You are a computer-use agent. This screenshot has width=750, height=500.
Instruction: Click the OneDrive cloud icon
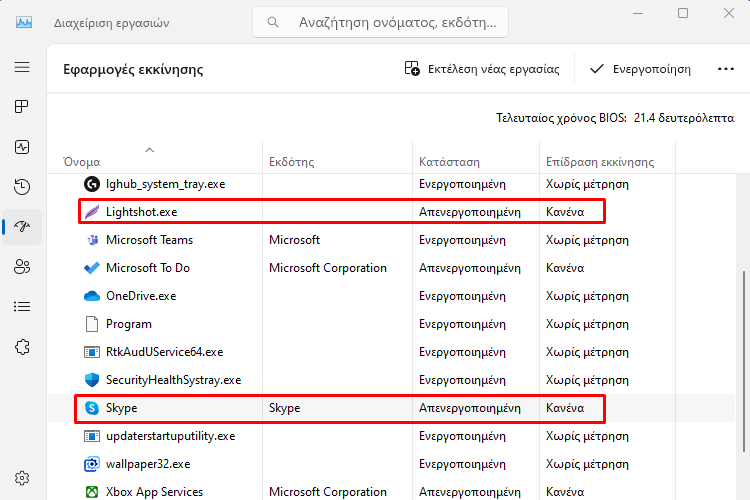92,296
